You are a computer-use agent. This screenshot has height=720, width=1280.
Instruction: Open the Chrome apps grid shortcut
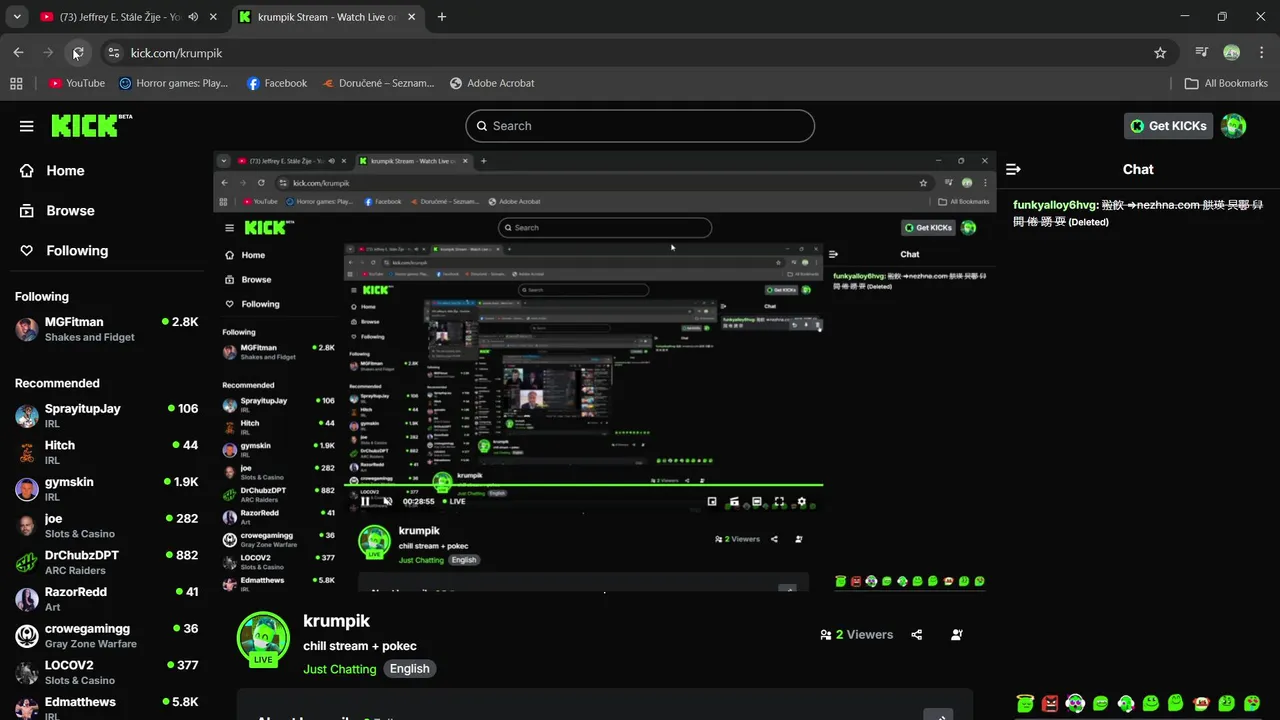pos(16,83)
